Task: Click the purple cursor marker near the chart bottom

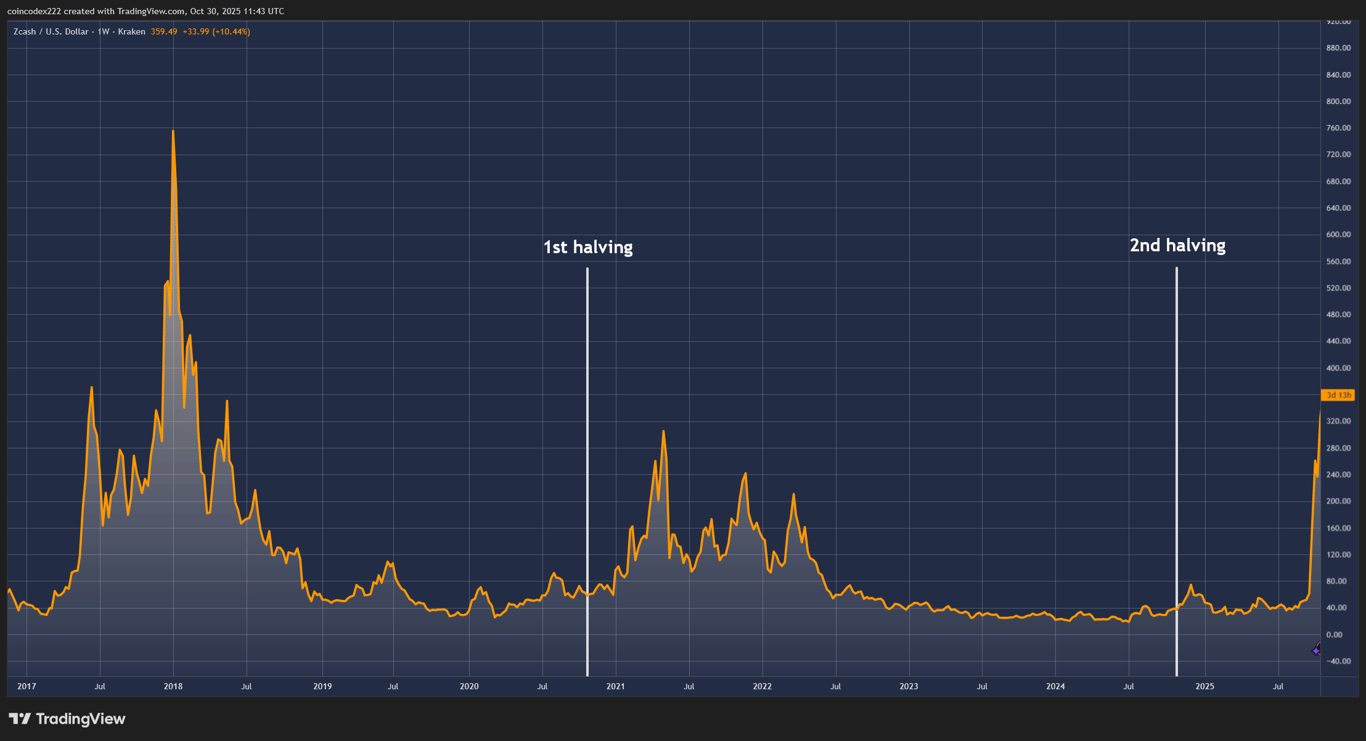Action: click(1314, 650)
